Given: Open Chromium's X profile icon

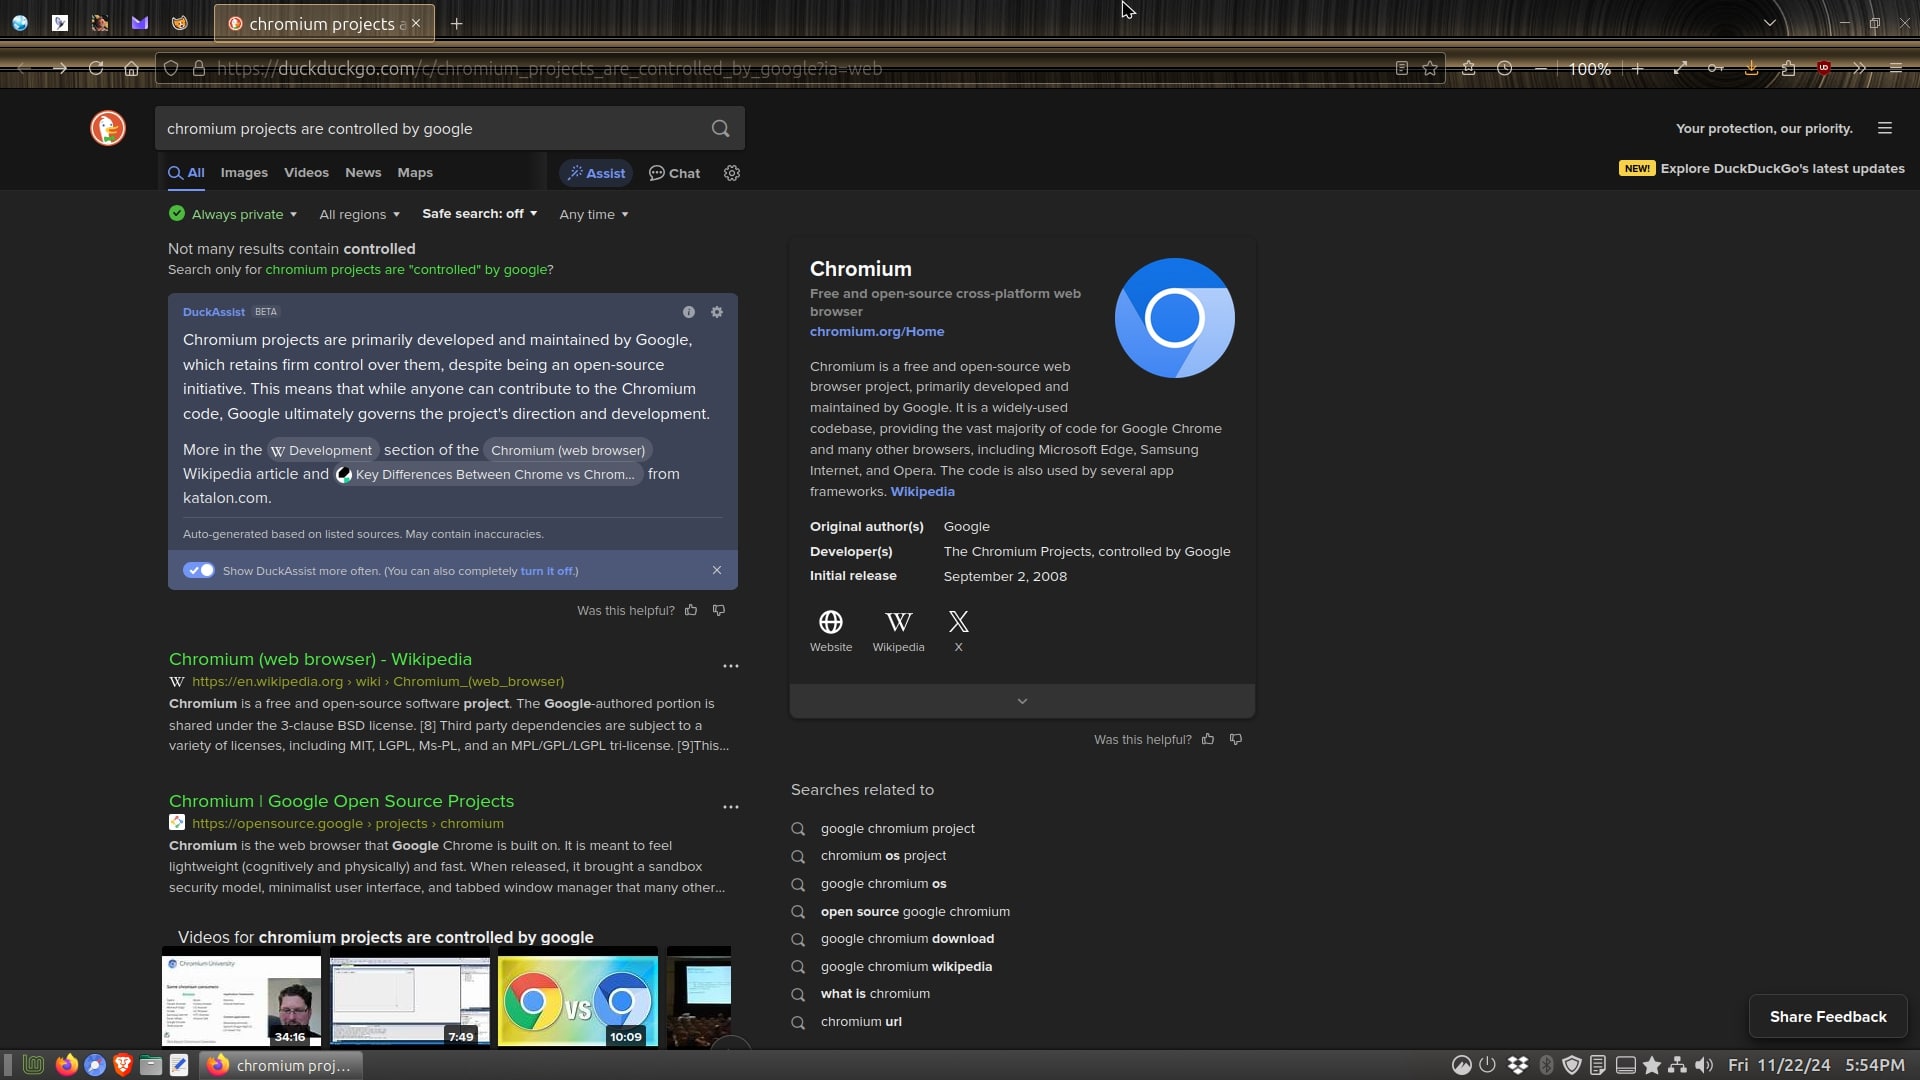Looking at the screenshot, I should click(x=958, y=623).
